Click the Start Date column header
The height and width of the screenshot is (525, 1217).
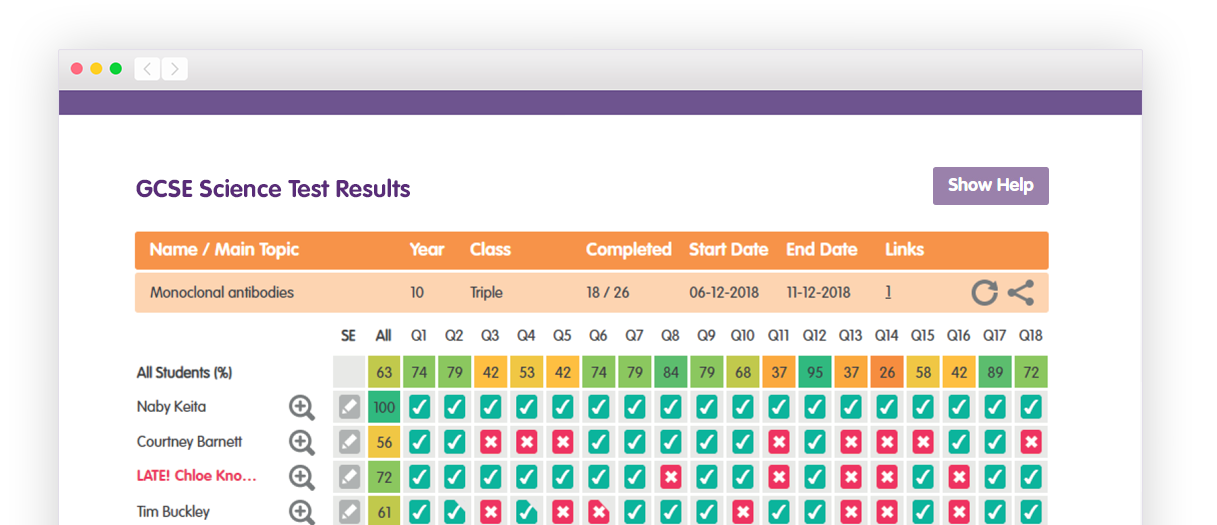pos(729,250)
